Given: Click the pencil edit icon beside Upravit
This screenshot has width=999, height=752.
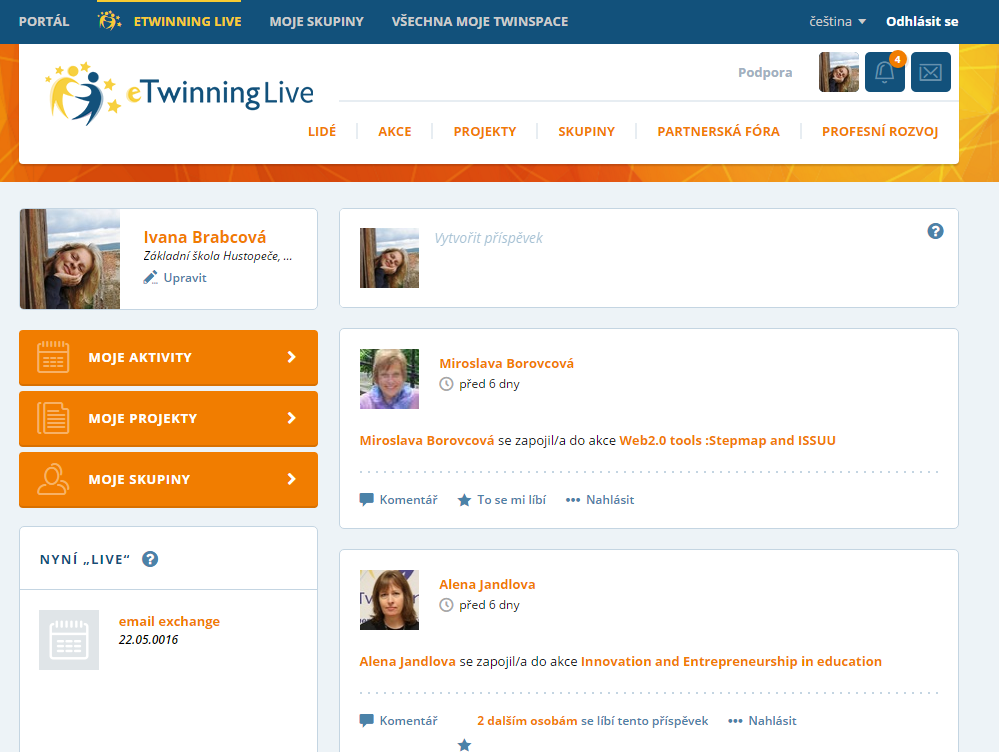Looking at the screenshot, I should pyautogui.click(x=150, y=277).
